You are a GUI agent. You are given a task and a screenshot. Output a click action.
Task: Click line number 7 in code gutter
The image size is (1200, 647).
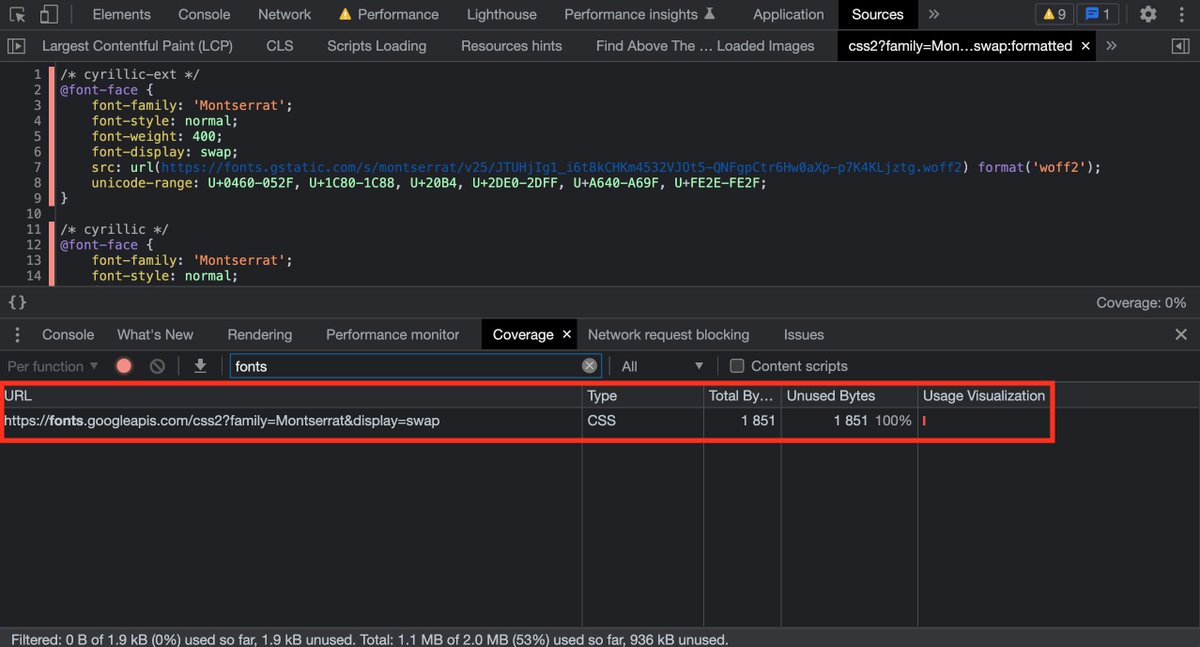coord(38,167)
